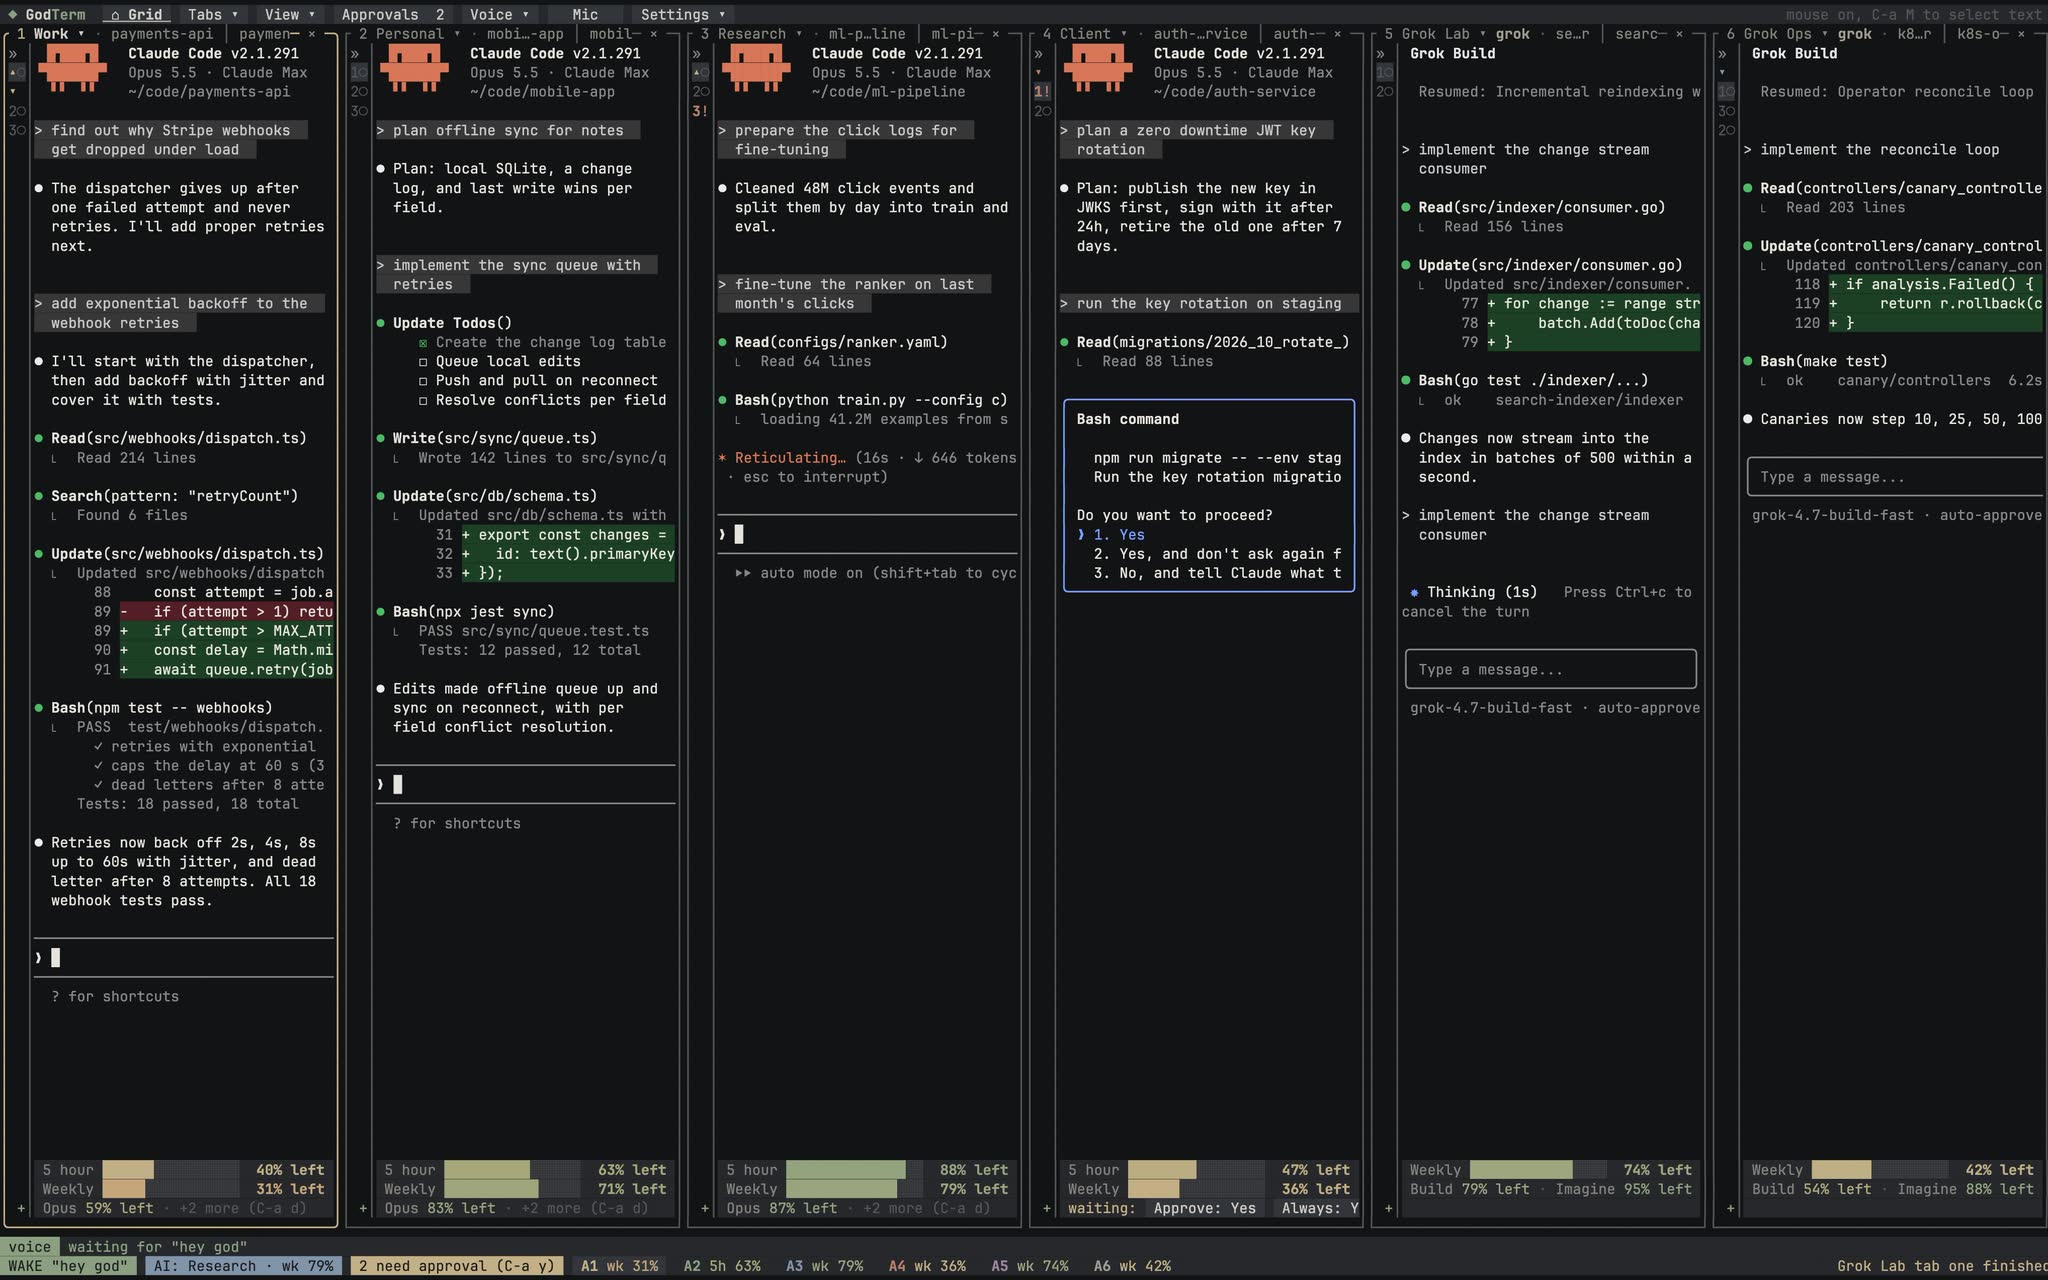The width and height of the screenshot is (2048, 1280).
Task: Click the 'AI: Research · wk 79%' status badge
Action: point(243,1266)
